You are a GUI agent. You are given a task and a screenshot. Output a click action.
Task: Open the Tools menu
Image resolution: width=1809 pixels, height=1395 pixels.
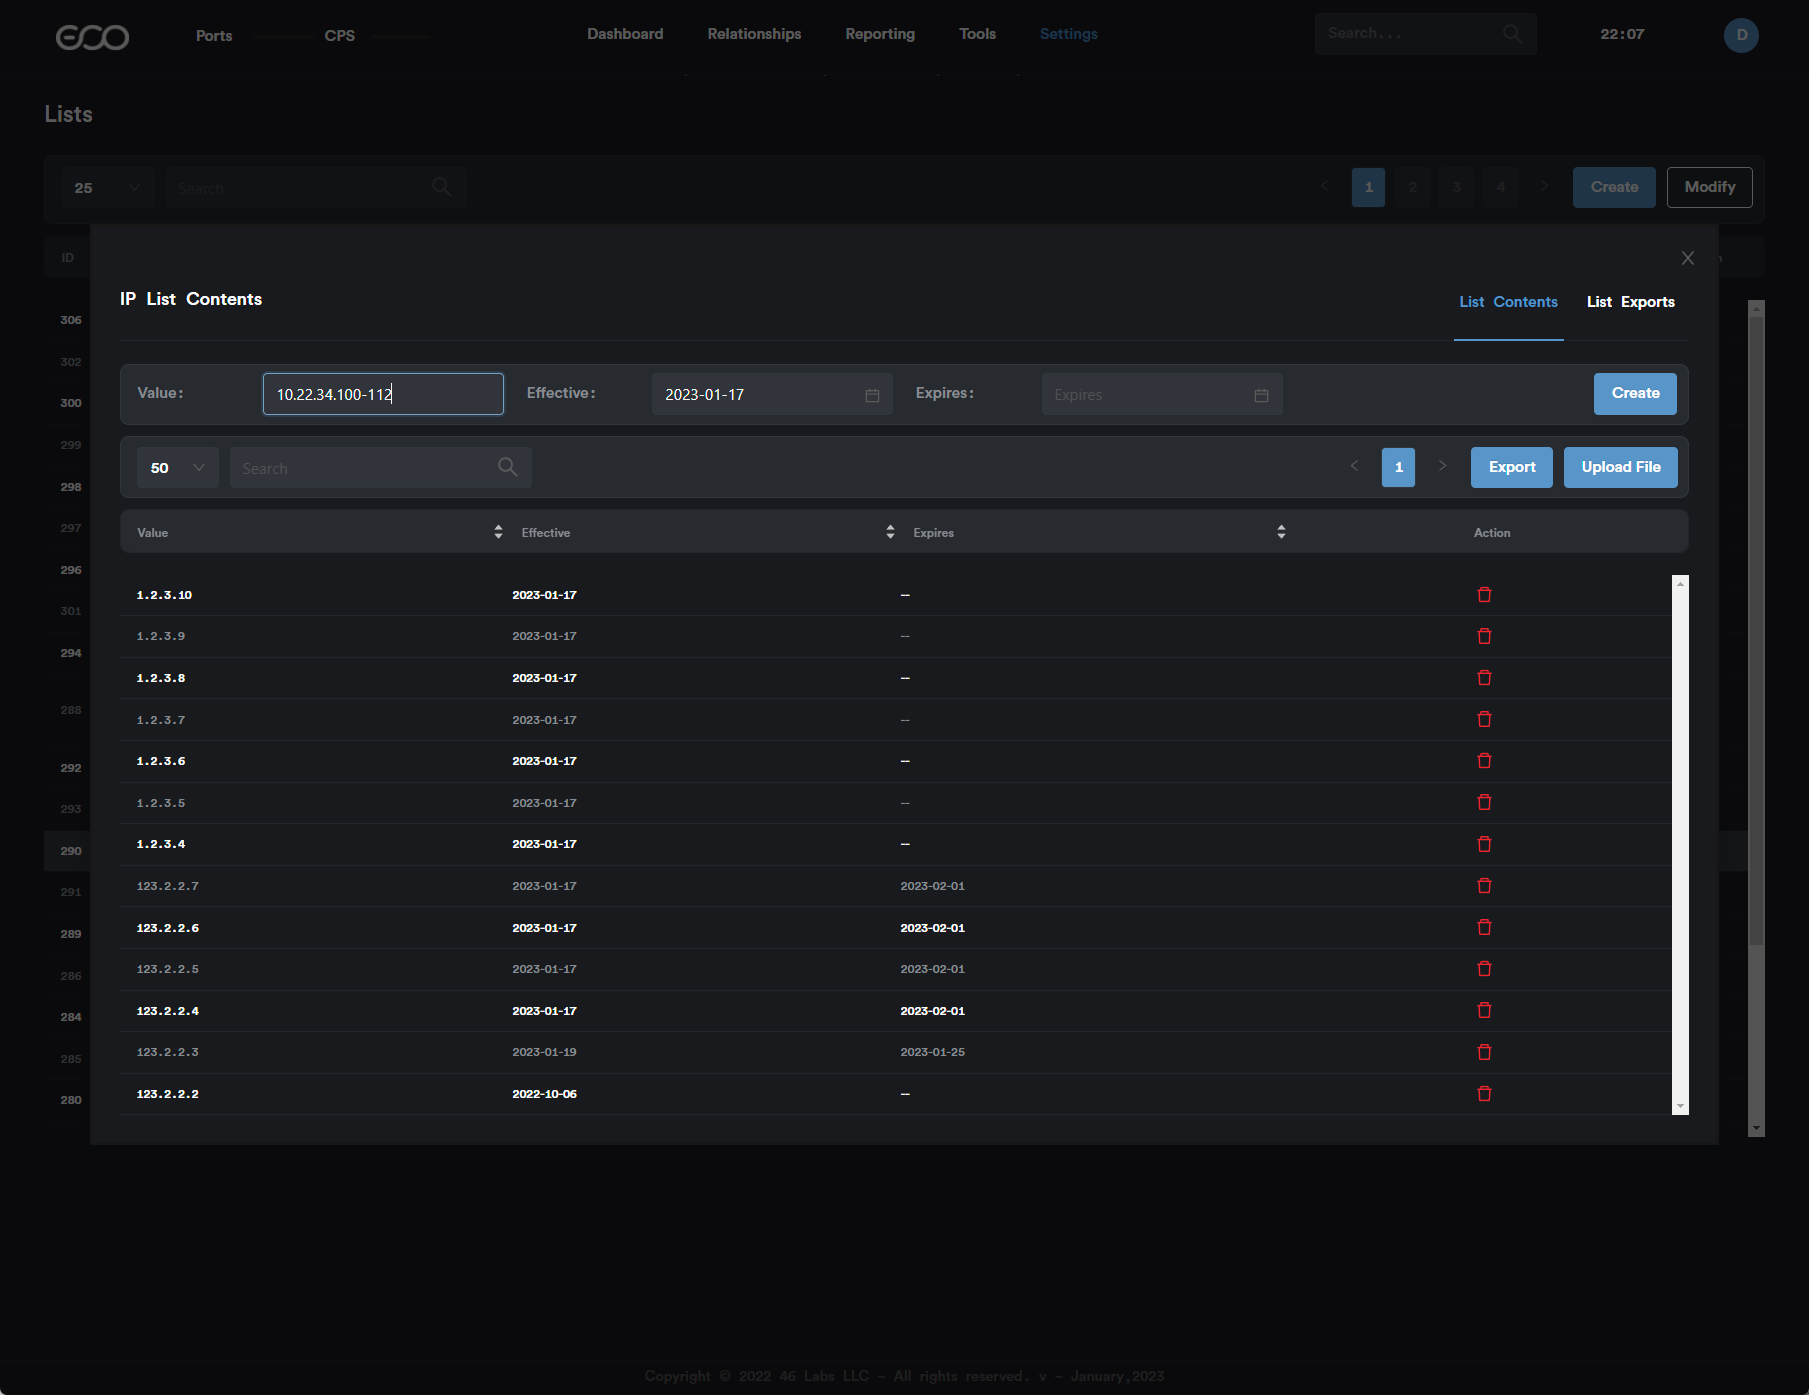click(977, 34)
